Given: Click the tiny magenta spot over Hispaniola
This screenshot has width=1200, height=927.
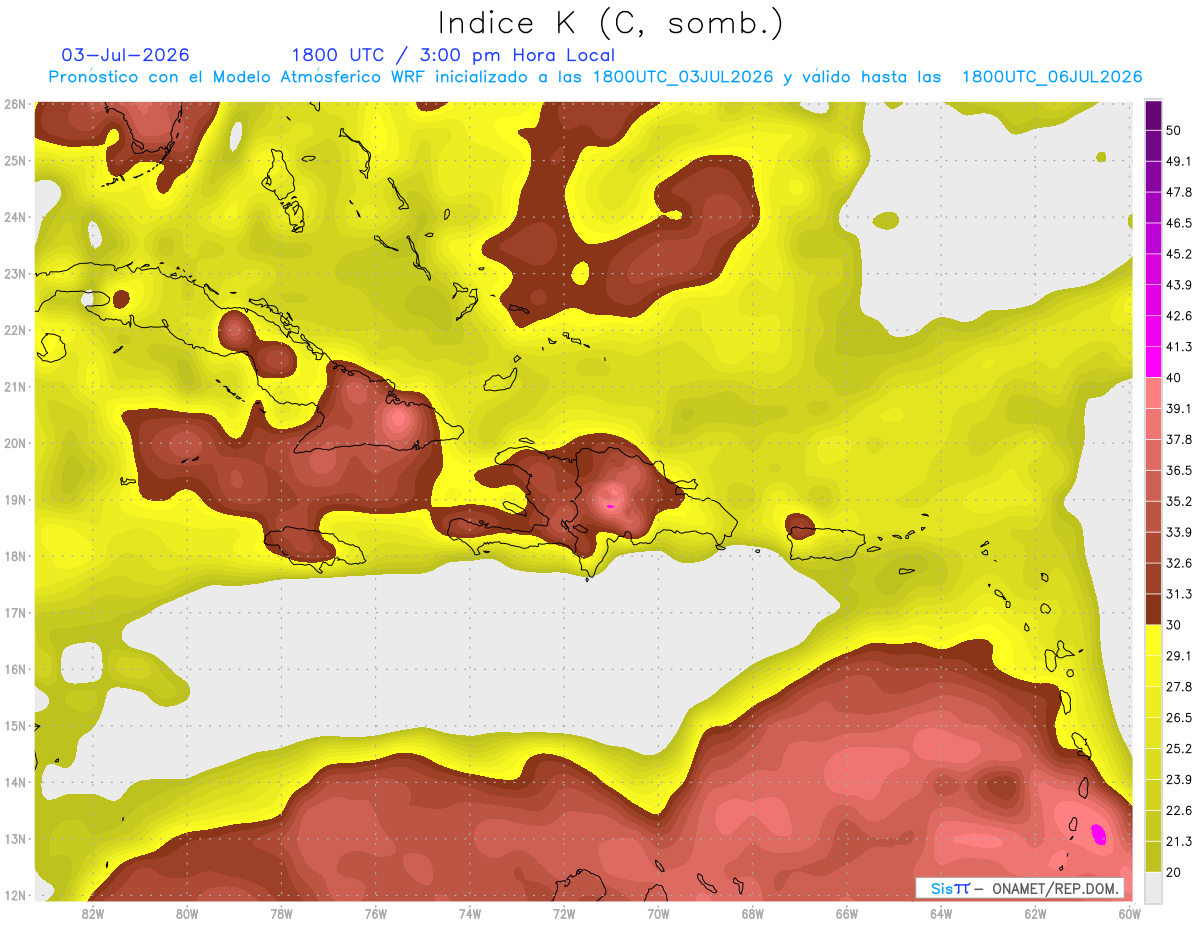Looking at the screenshot, I should tap(610, 506).
